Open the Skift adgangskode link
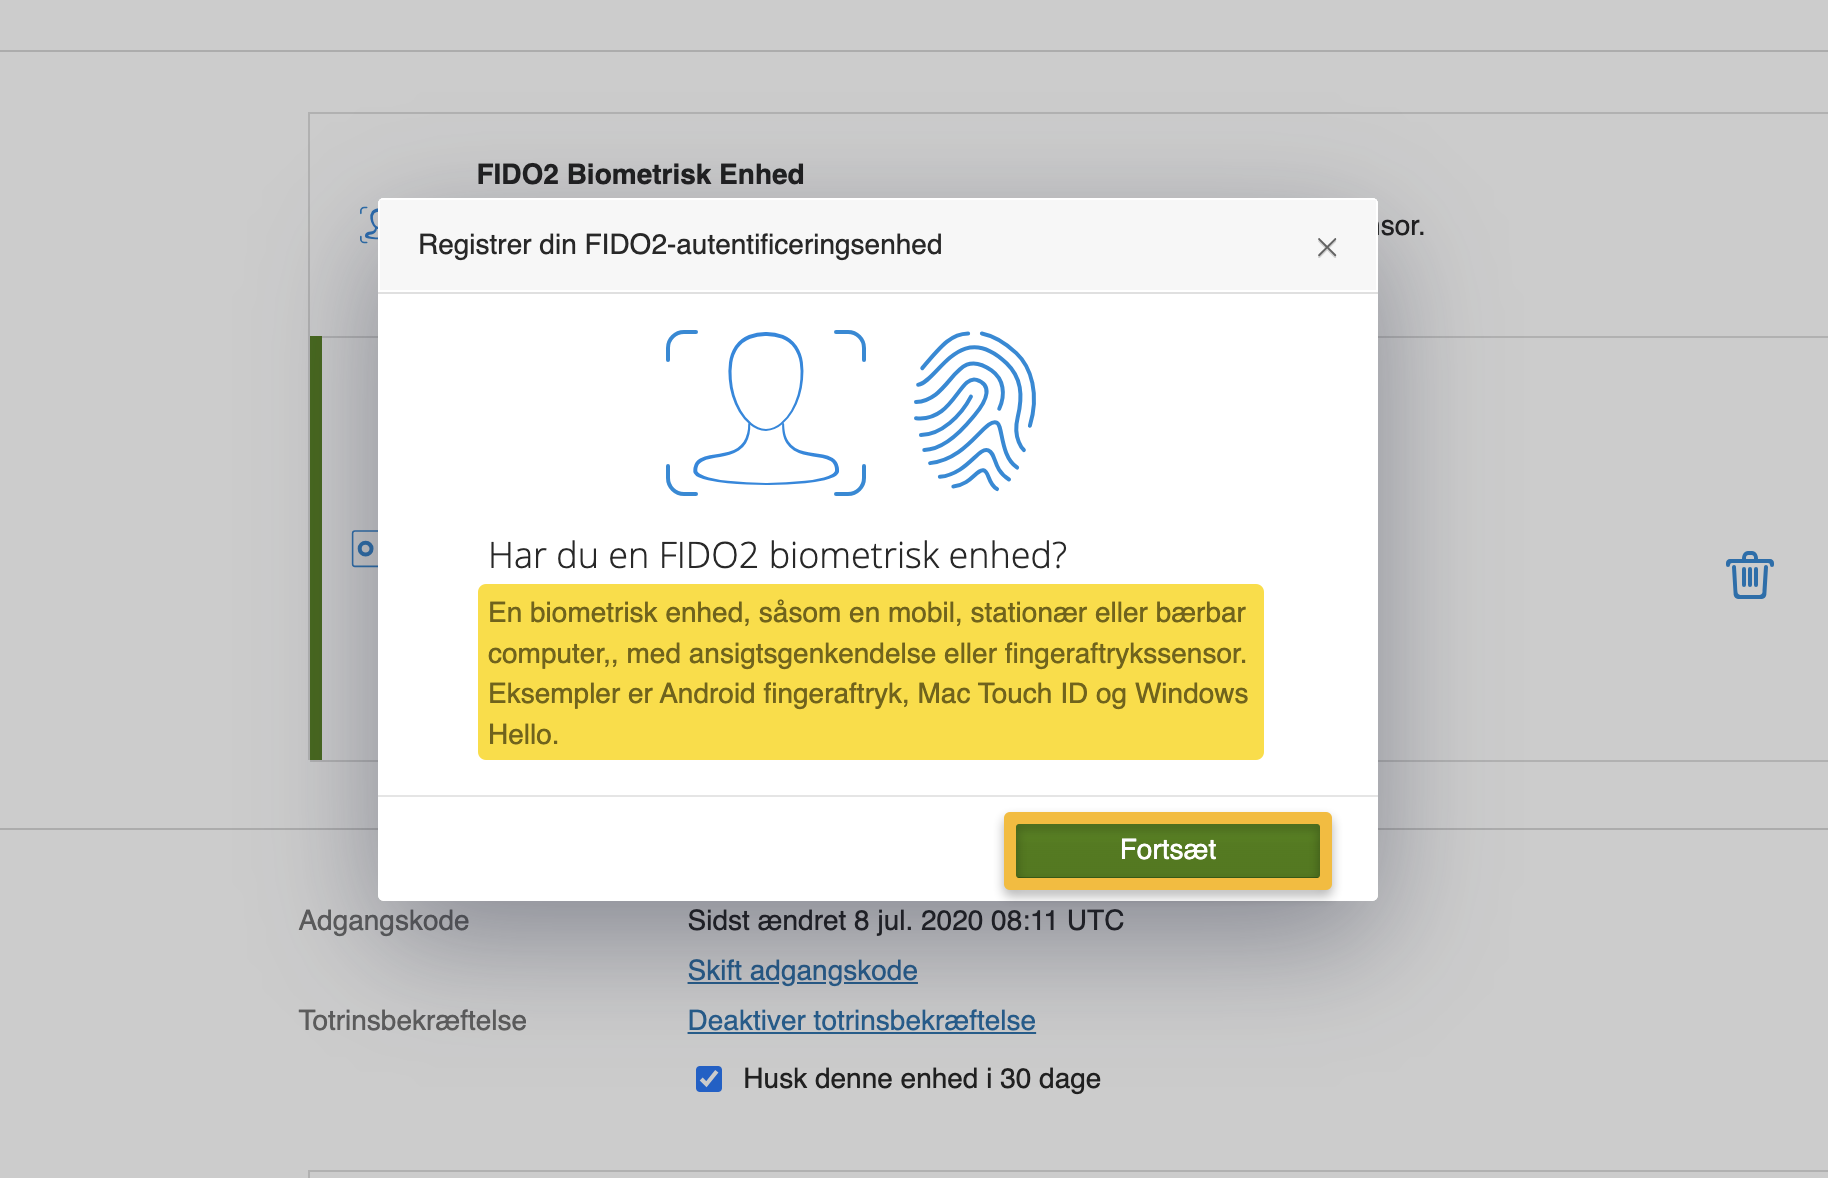This screenshot has height=1178, width=1828. pyautogui.click(x=801, y=970)
